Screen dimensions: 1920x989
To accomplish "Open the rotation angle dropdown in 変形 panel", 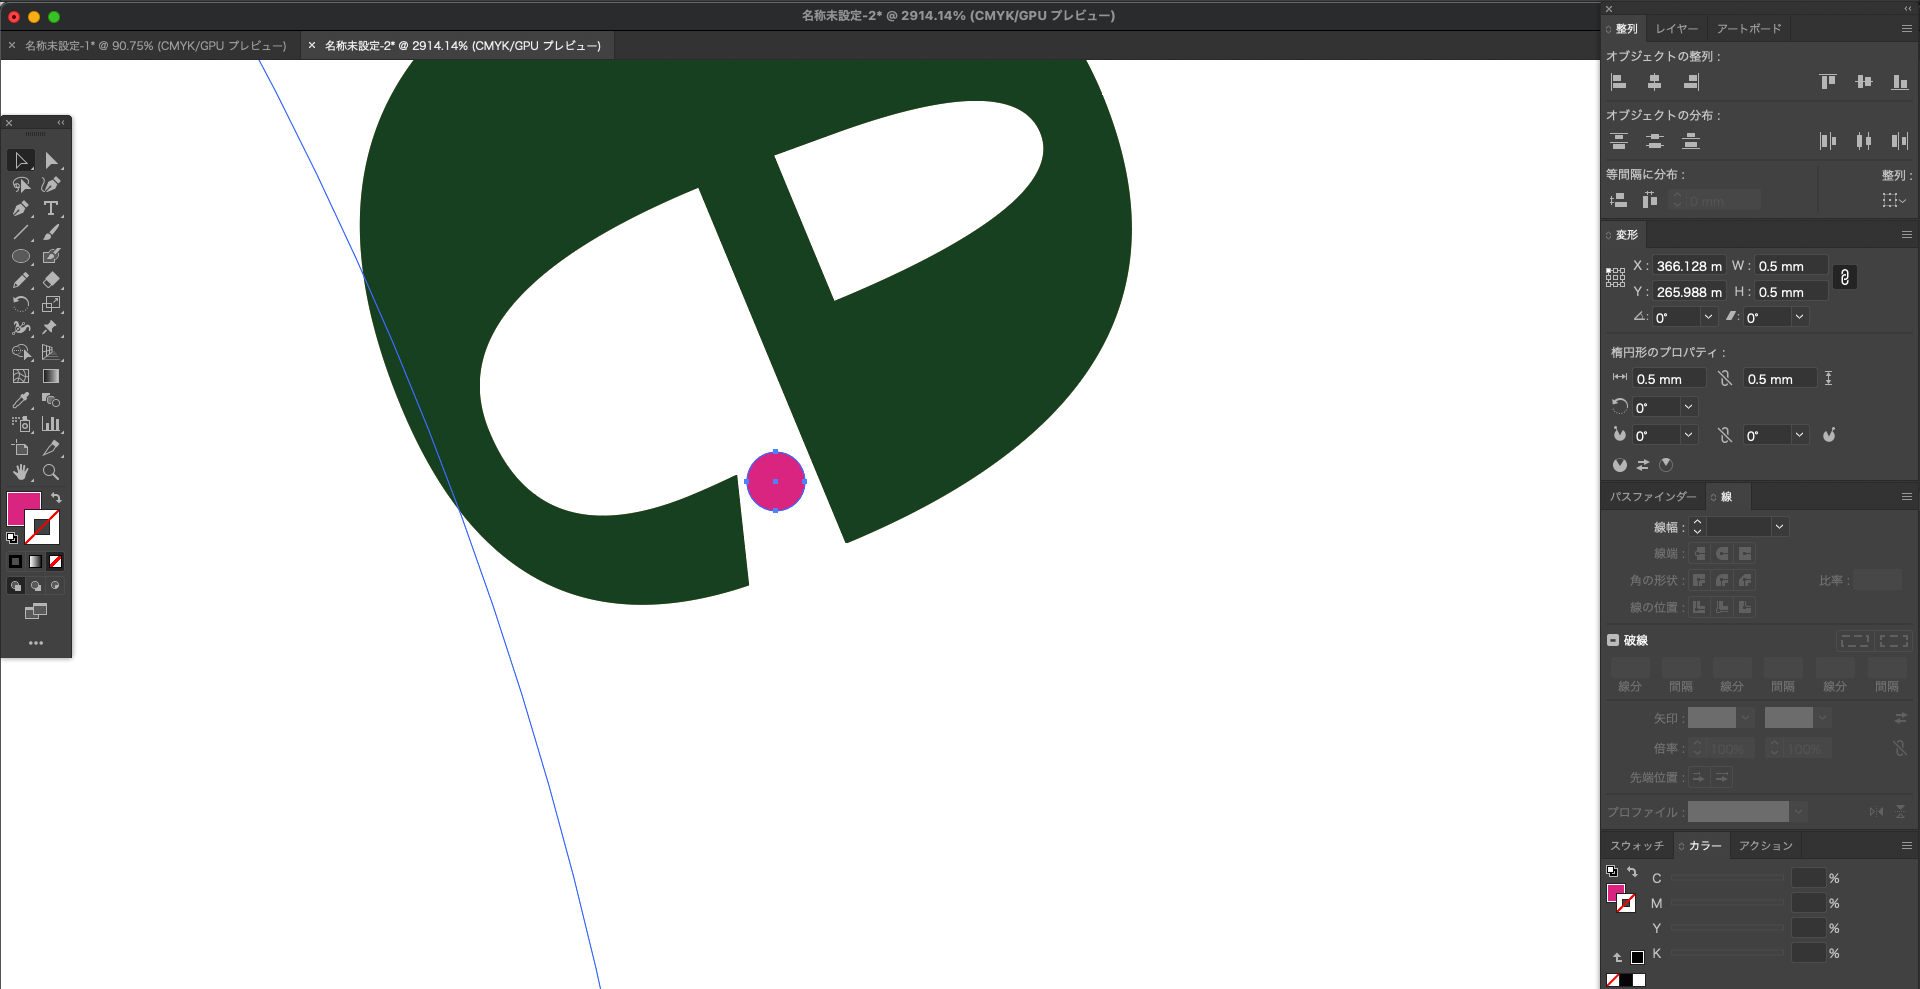I will point(1708,317).
